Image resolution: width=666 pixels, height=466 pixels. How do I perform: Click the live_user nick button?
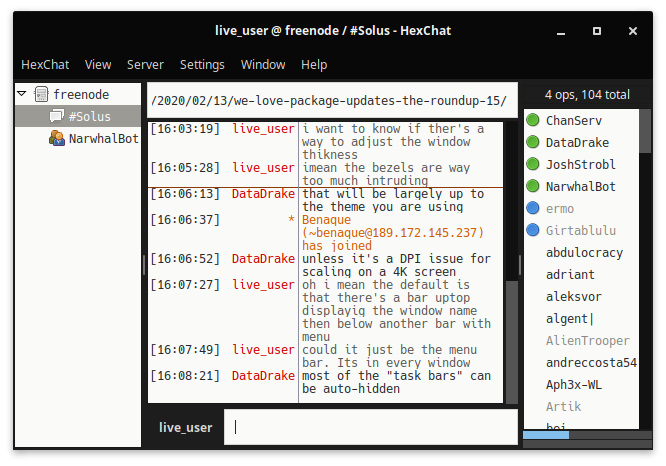pyautogui.click(x=186, y=427)
